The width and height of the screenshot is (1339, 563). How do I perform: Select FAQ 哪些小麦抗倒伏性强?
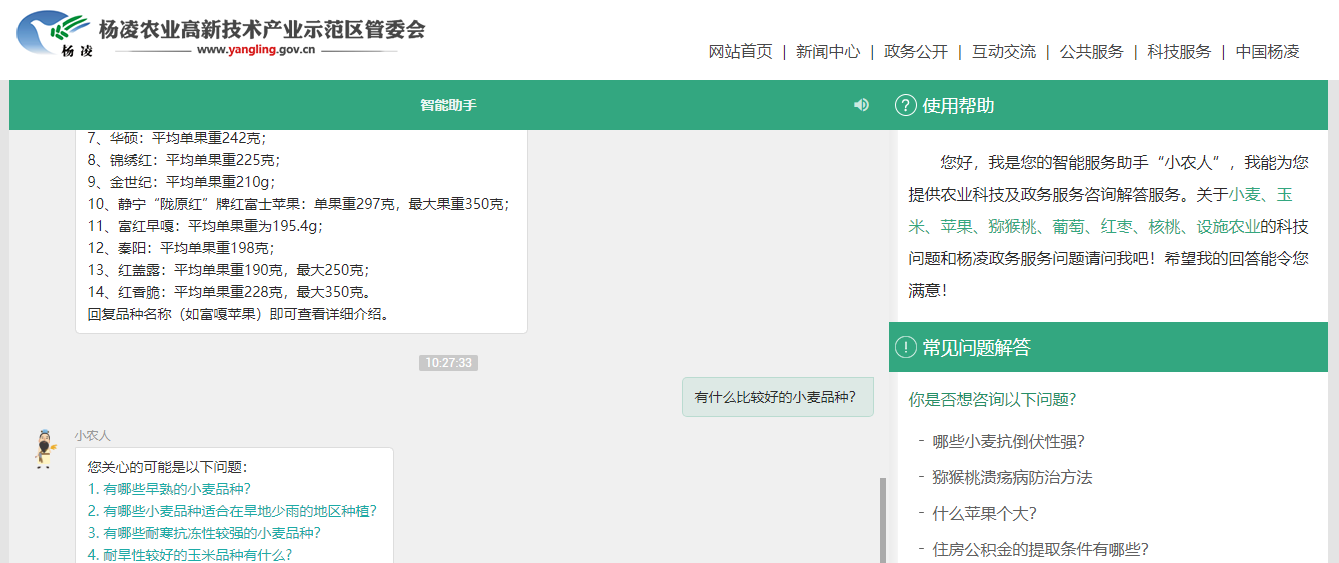click(1008, 441)
